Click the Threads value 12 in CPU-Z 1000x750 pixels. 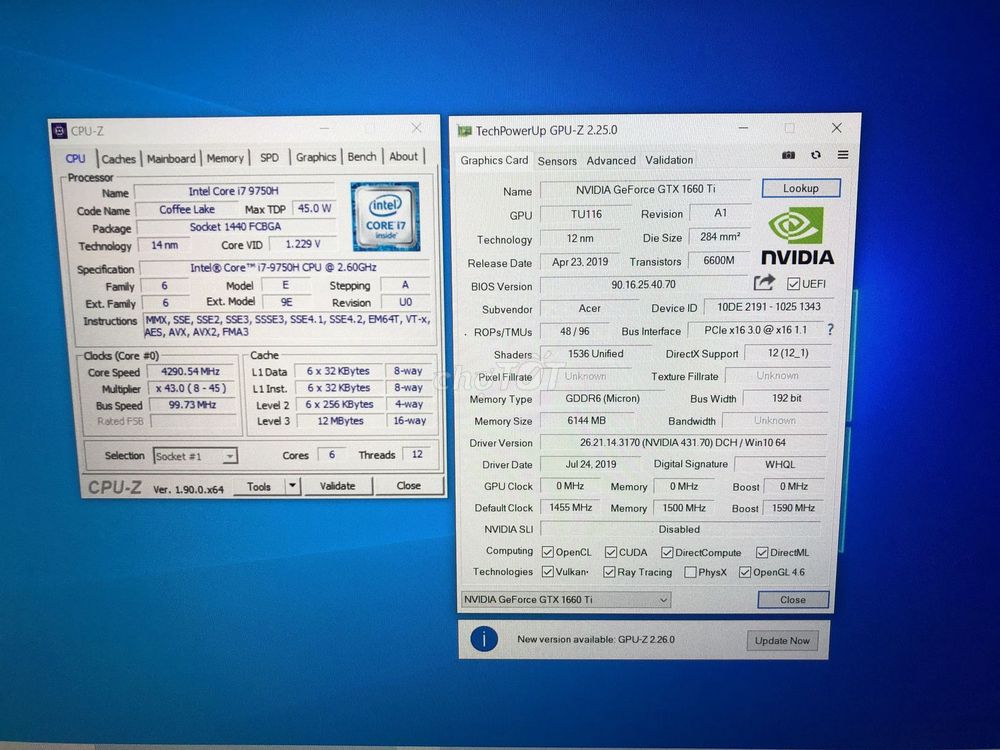(417, 454)
